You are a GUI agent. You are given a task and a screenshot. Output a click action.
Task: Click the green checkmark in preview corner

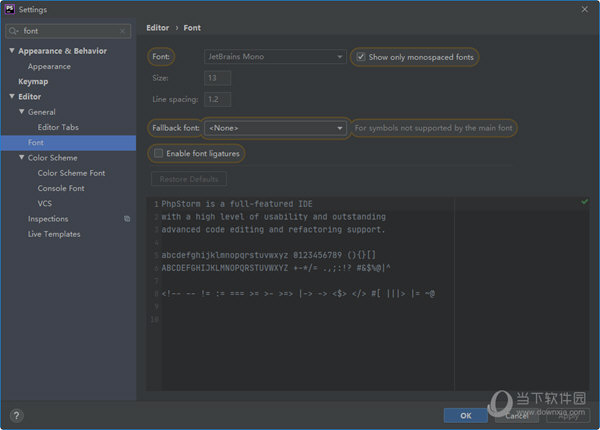[584, 201]
